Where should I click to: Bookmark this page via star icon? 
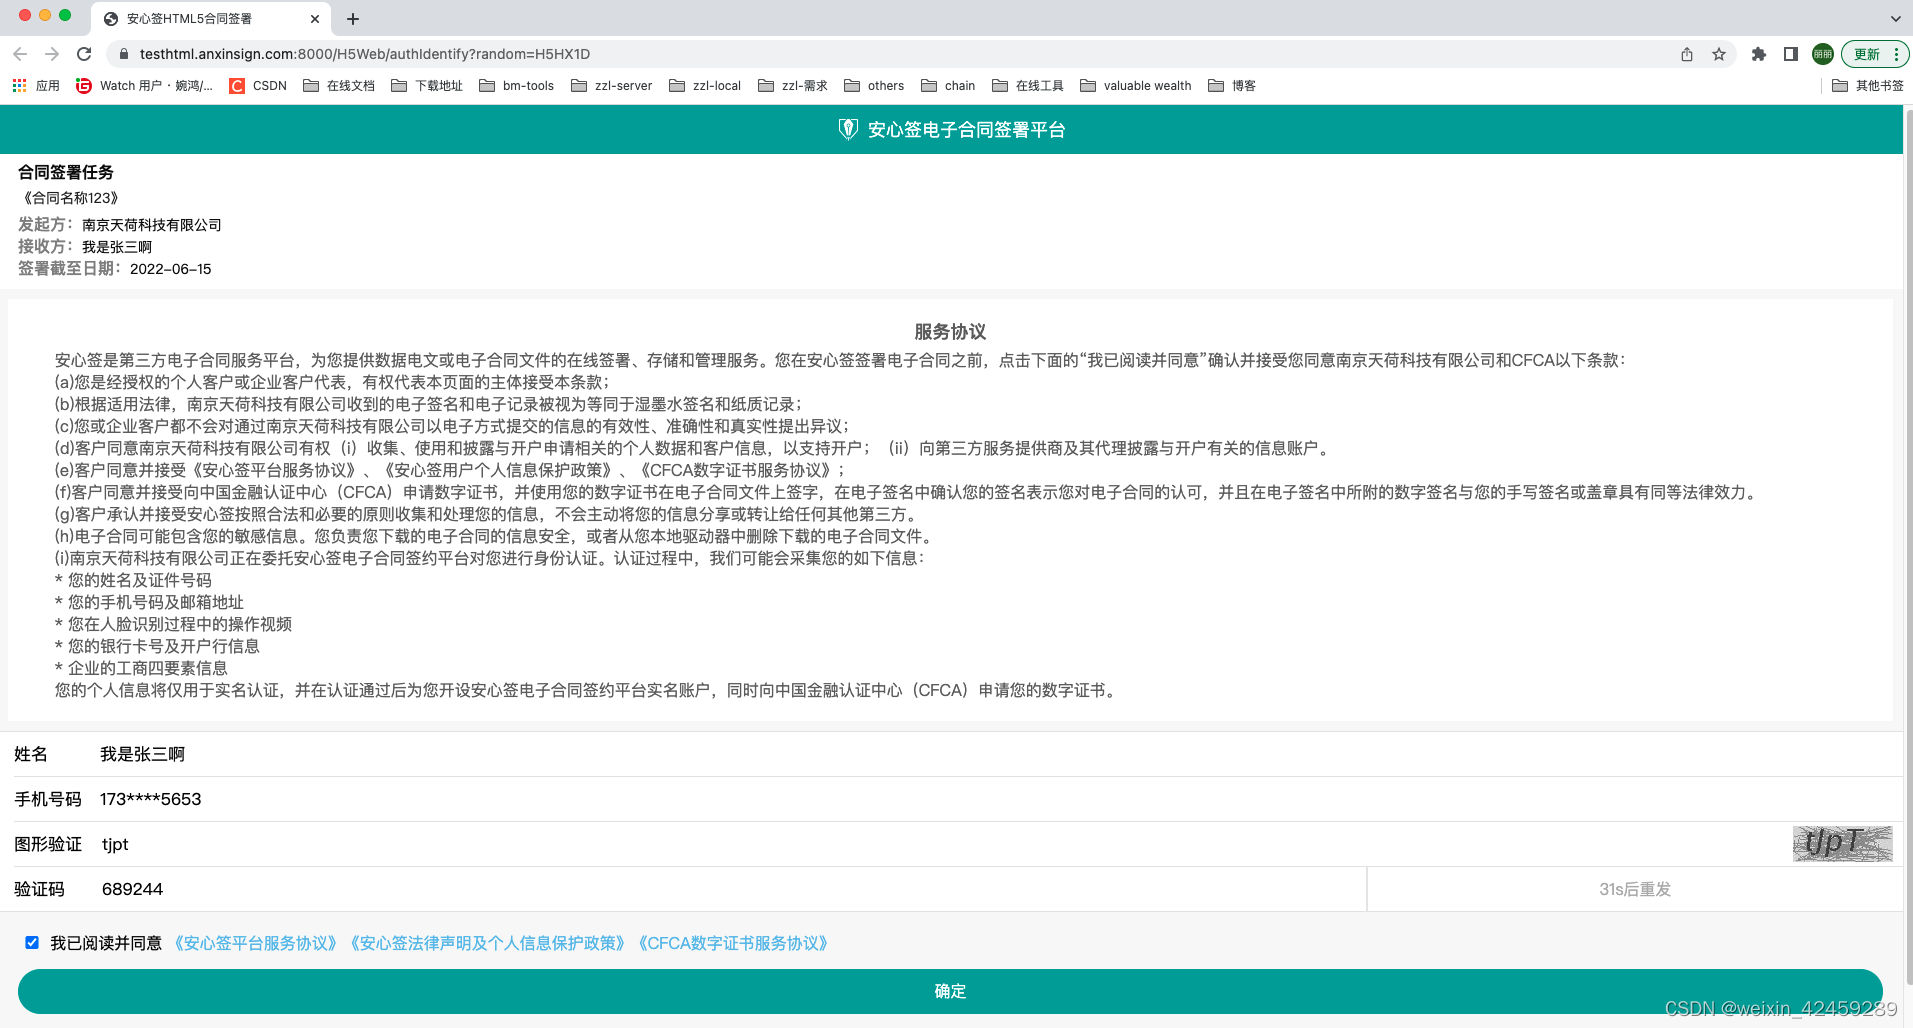tap(1721, 54)
